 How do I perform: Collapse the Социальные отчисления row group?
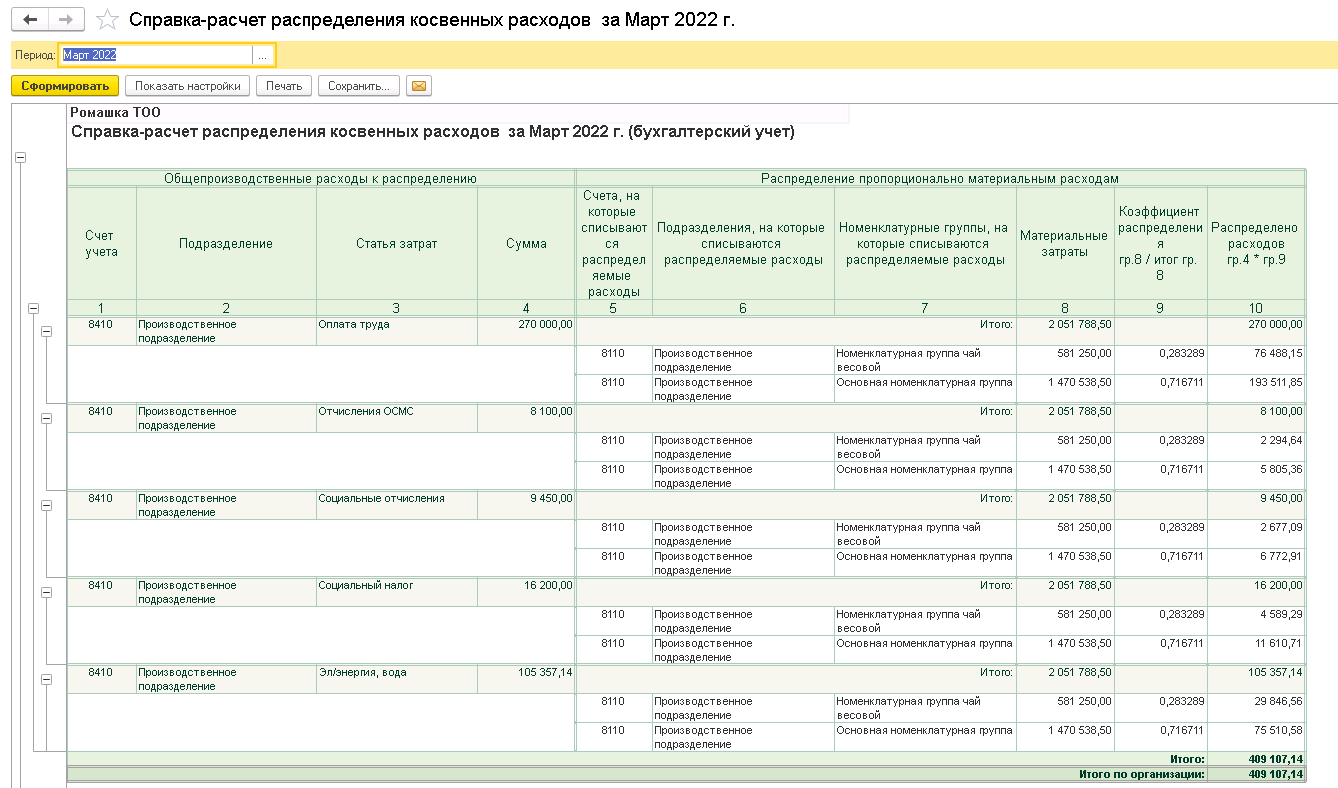(46, 505)
